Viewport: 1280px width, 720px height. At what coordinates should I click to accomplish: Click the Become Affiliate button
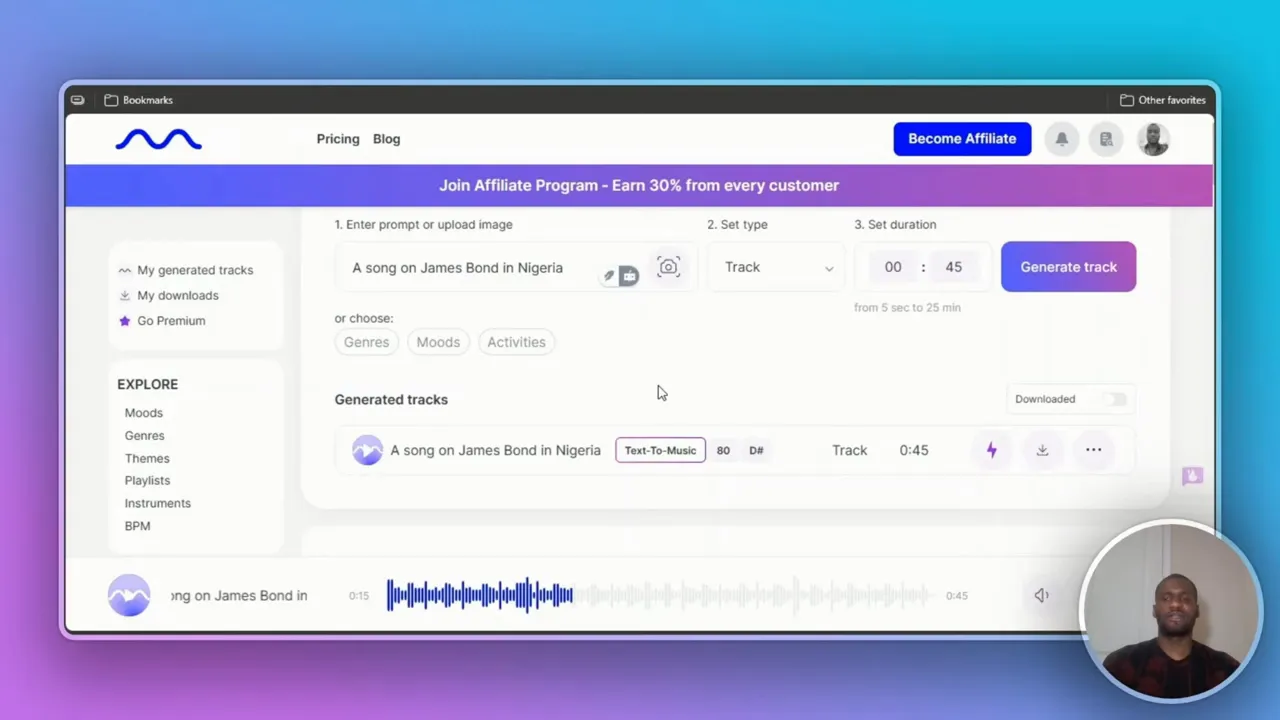tap(961, 139)
